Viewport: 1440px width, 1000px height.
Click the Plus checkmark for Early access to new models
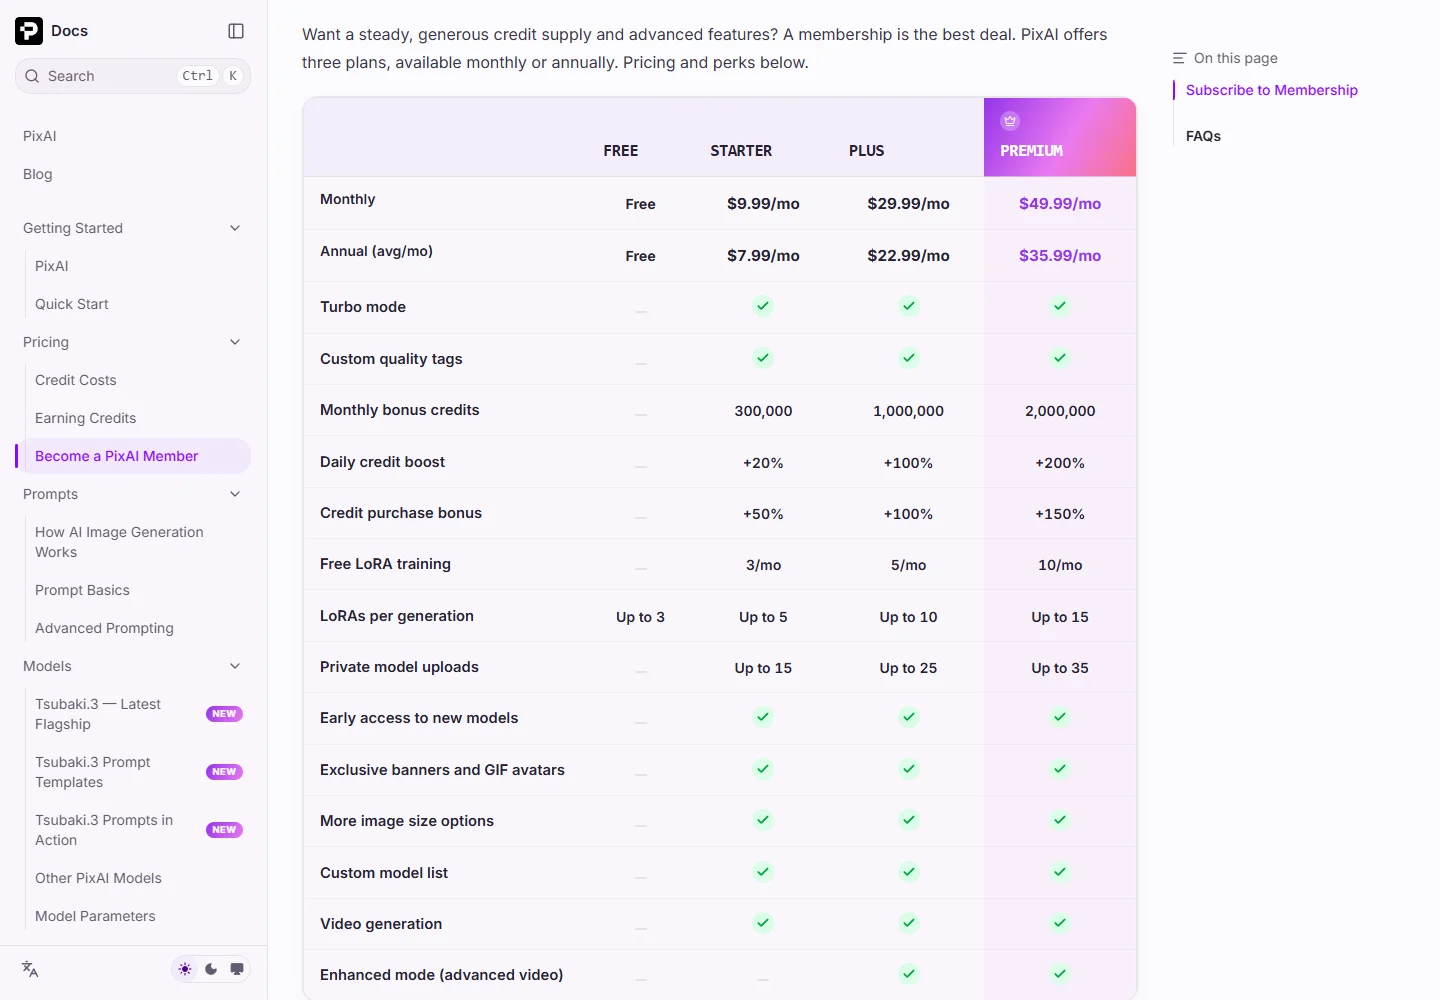click(909, 717)
